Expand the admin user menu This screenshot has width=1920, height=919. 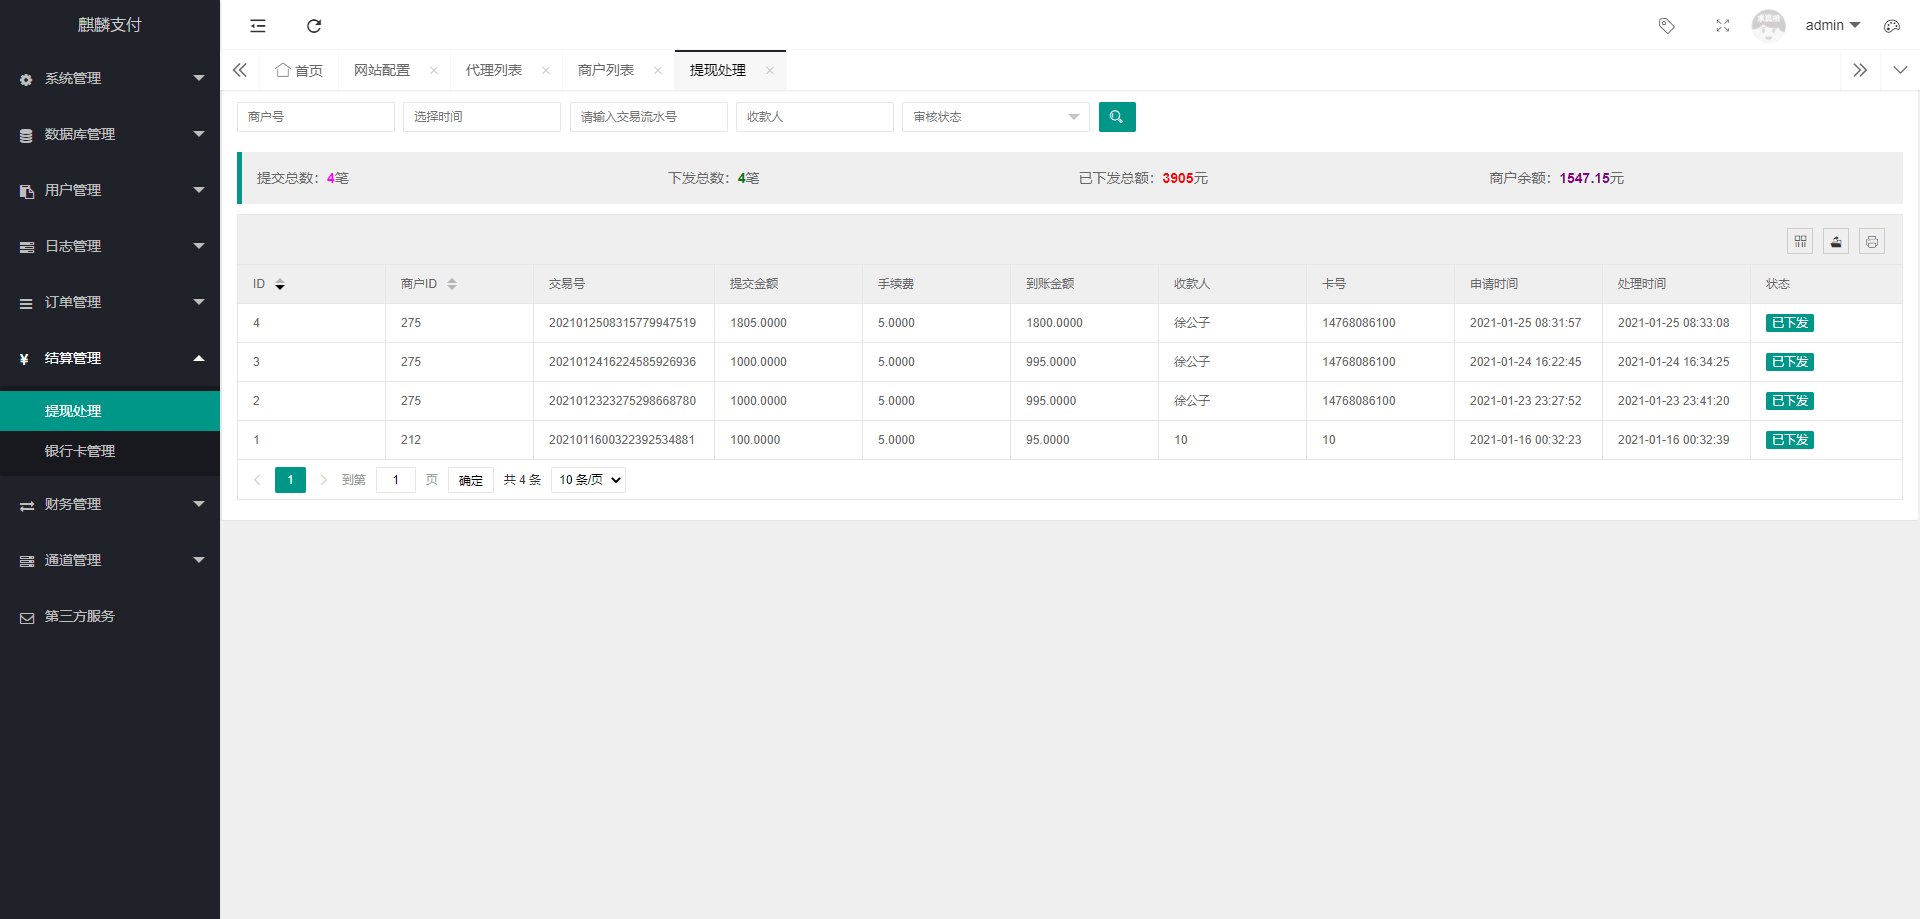[1832, 26]
